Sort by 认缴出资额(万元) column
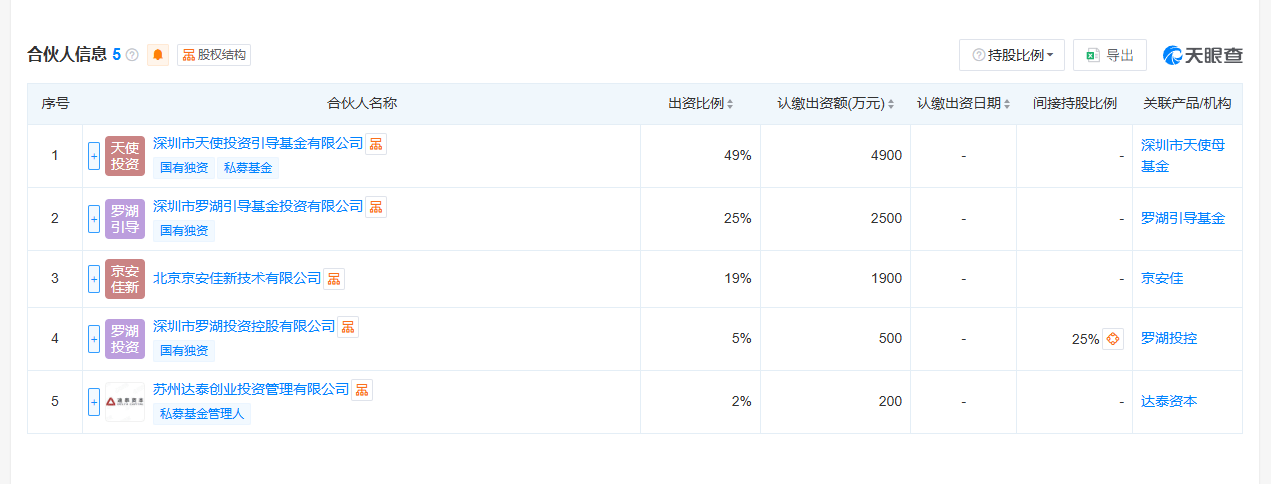The width and height of the screenshot is (1271, 484). point(835,104)
